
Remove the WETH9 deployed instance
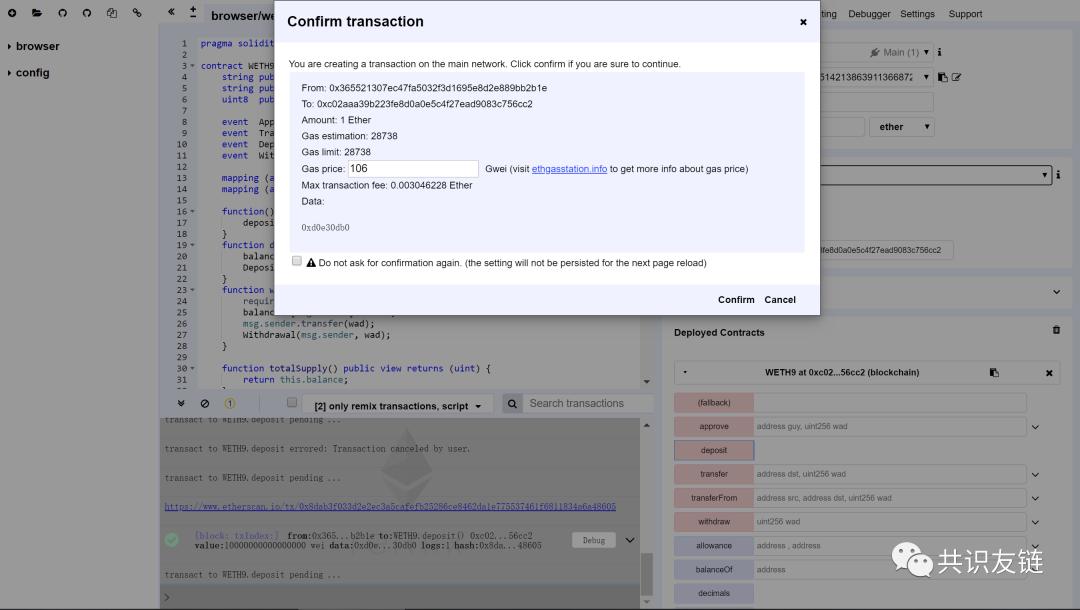click(x=1049, y=373)
